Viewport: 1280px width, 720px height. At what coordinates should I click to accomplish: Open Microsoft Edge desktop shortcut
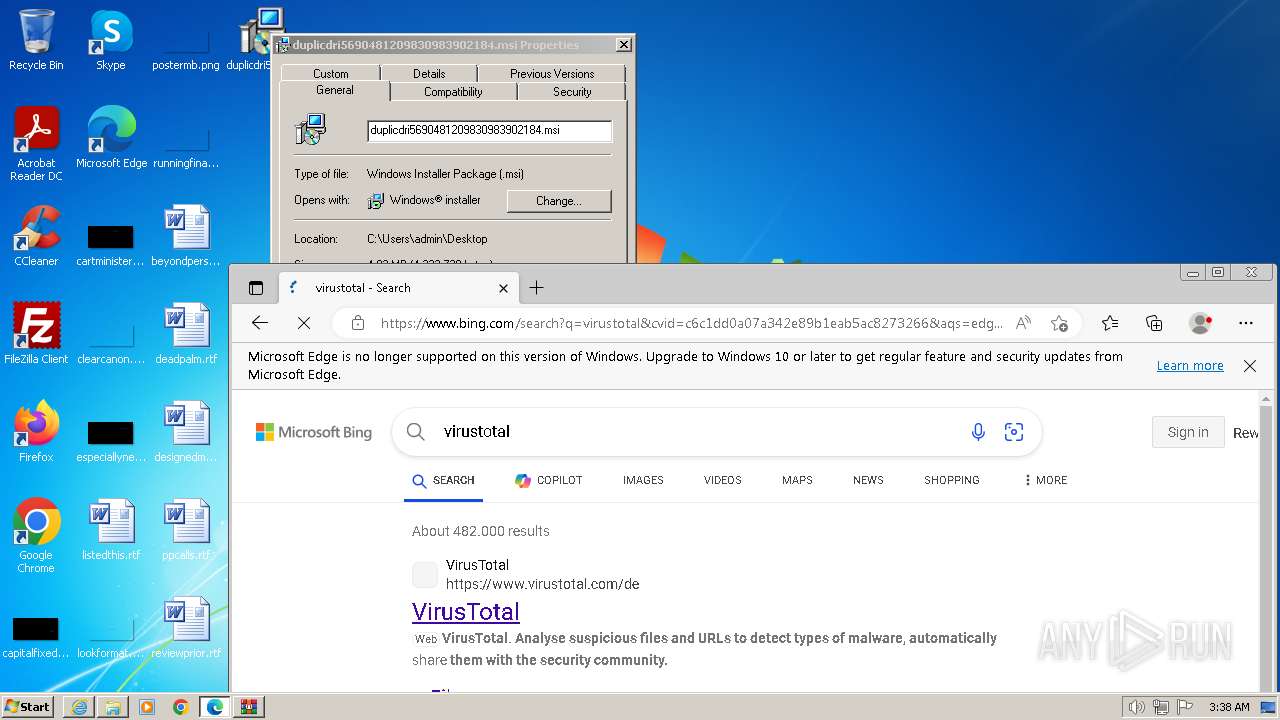pyautogui.click(x=111, y=138)
